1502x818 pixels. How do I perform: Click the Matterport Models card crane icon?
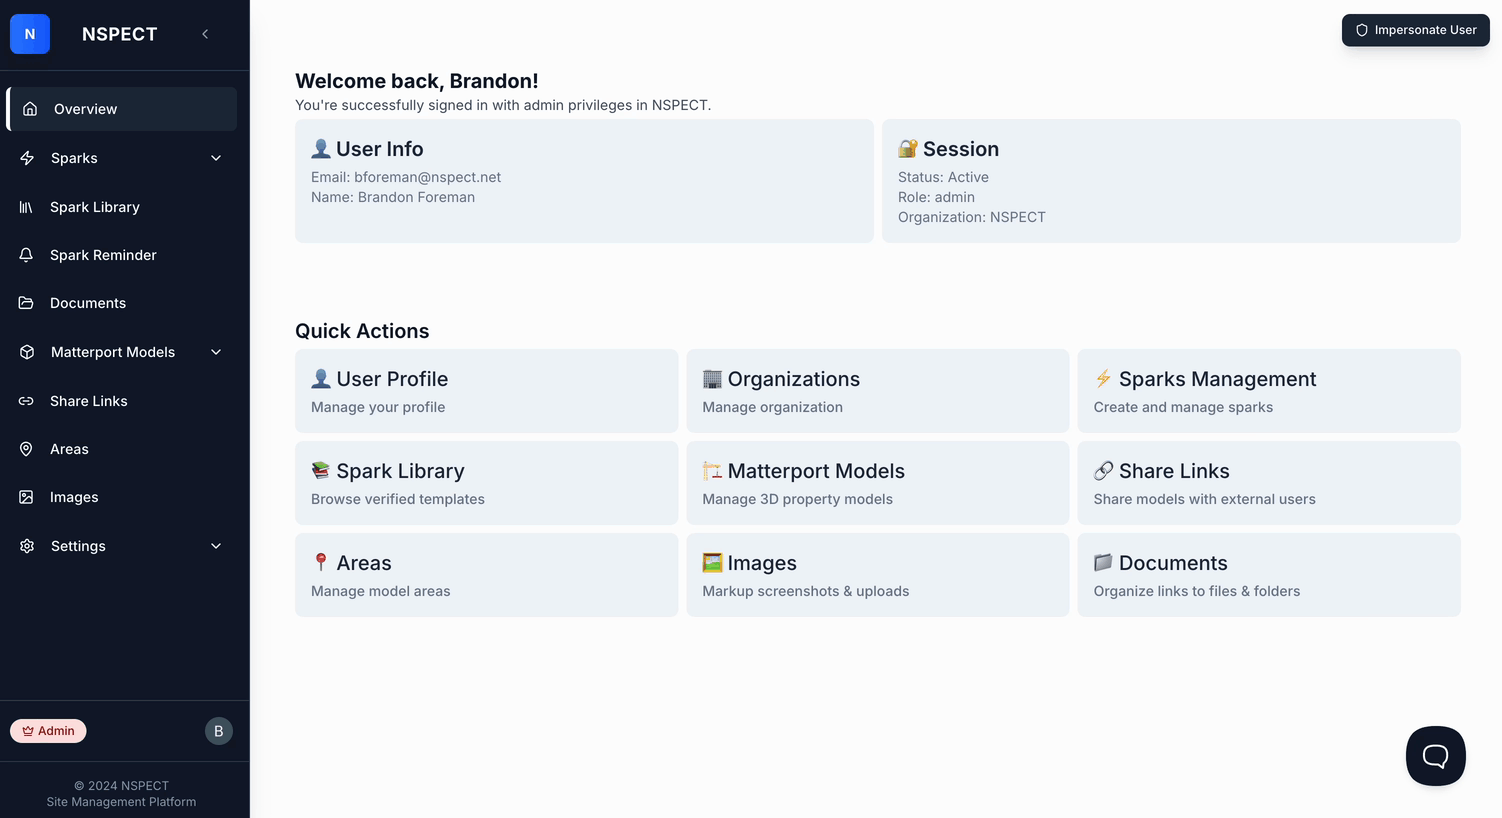(x=712, y=470)
